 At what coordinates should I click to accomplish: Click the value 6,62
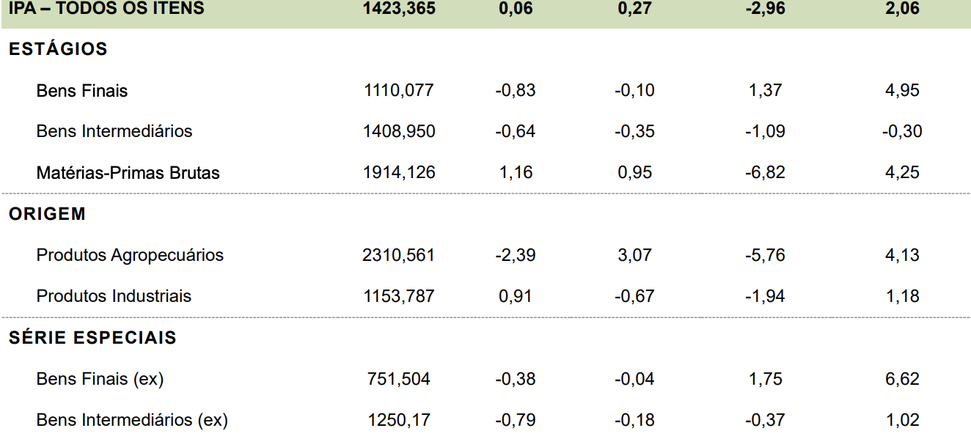(x=902, y=378)
